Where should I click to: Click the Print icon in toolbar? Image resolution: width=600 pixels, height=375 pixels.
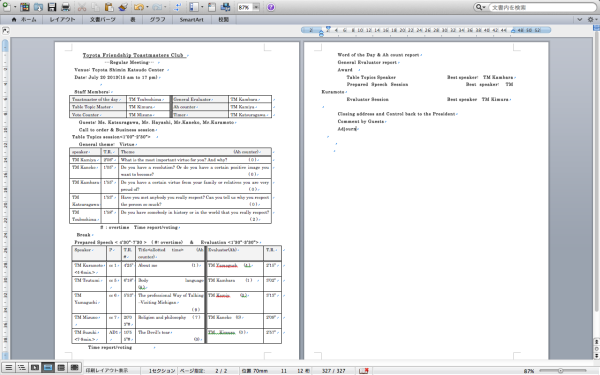click(x=66, y=7)
